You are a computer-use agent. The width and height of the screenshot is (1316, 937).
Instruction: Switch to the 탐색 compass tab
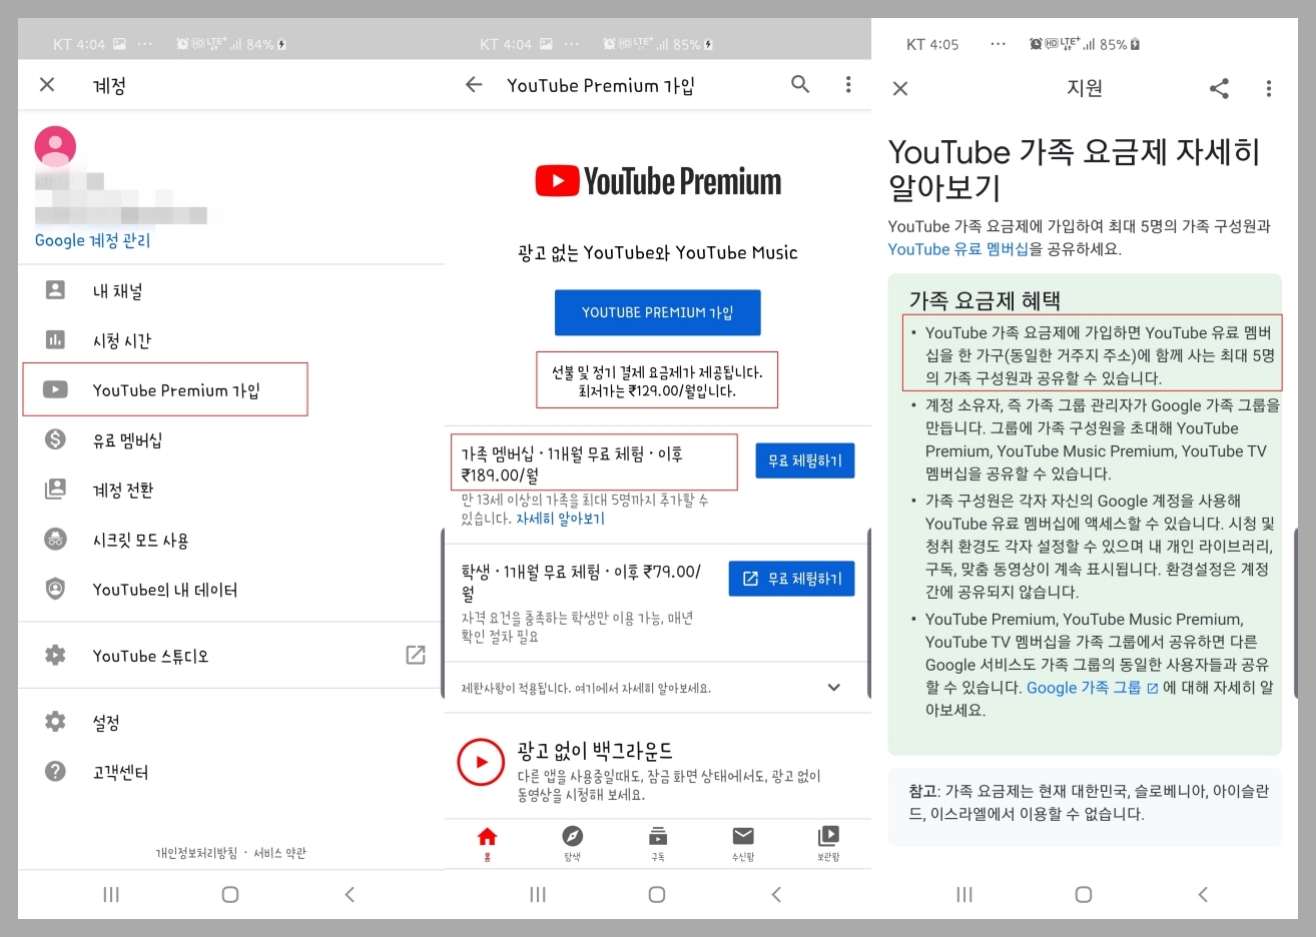[572, 842]
